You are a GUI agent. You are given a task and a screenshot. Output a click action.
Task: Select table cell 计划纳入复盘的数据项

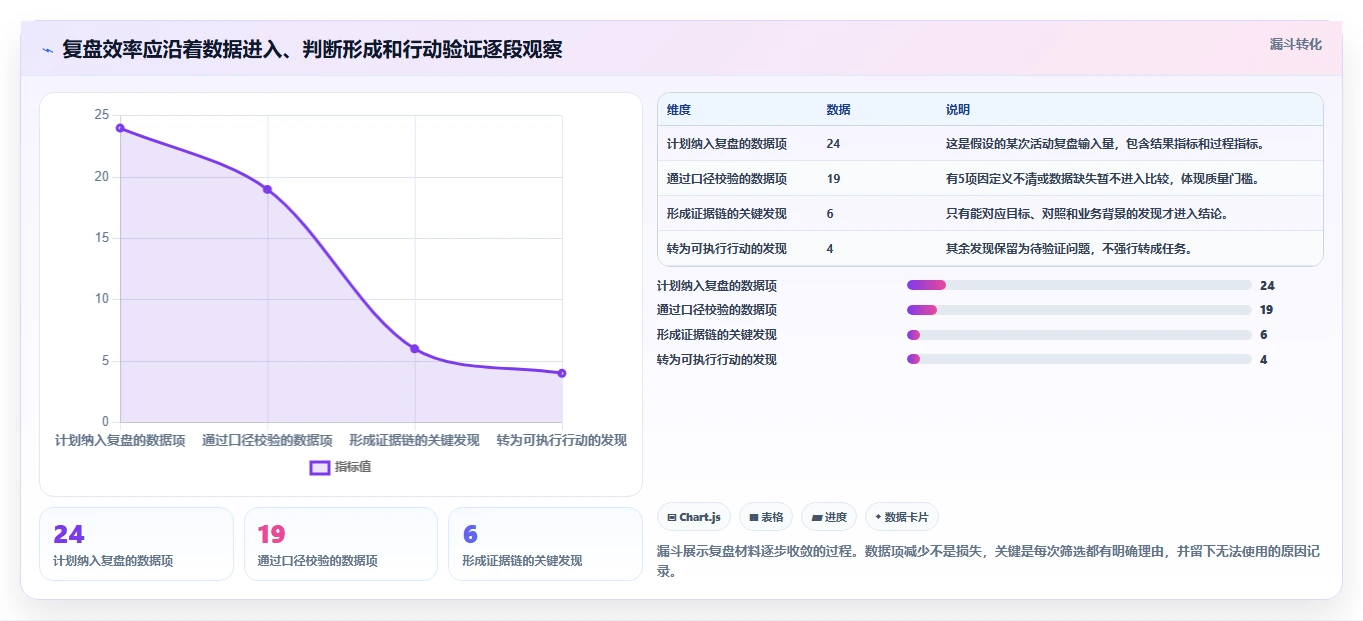727,144
